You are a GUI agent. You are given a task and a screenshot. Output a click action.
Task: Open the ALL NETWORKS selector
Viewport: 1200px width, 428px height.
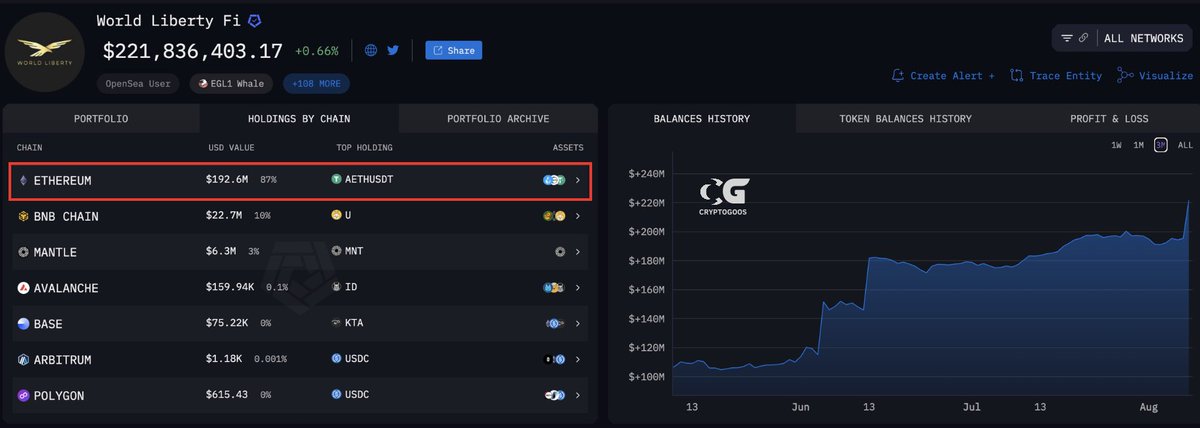(x=1143, y=38)
